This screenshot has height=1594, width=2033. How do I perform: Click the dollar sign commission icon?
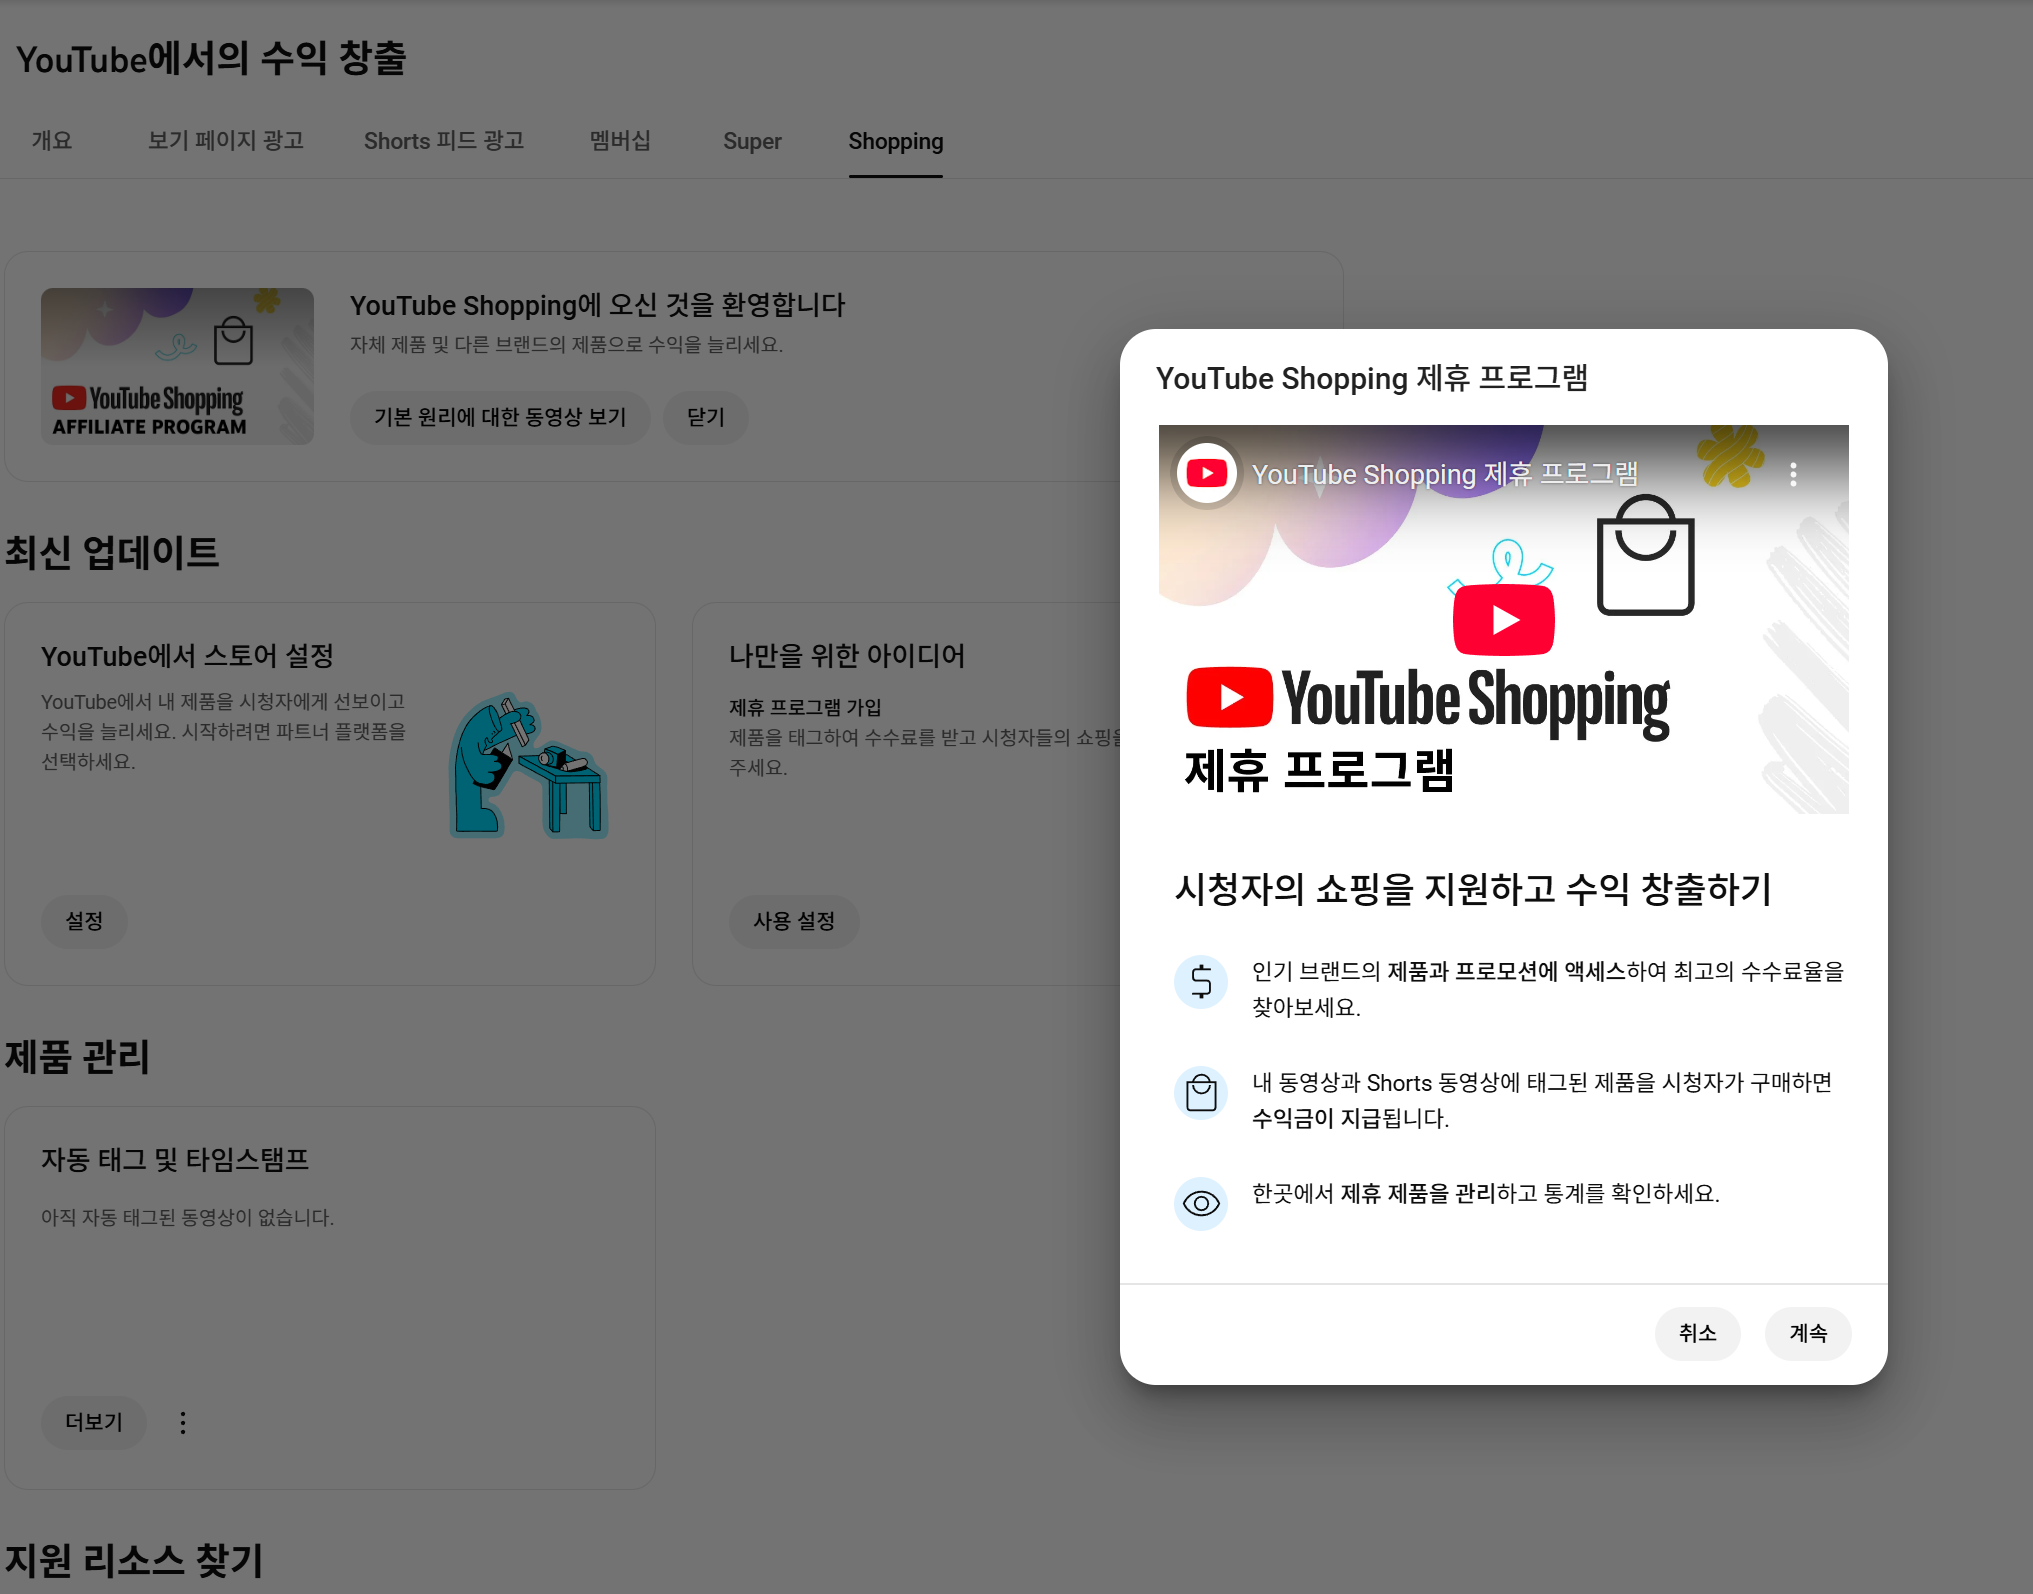(1201, 982)
